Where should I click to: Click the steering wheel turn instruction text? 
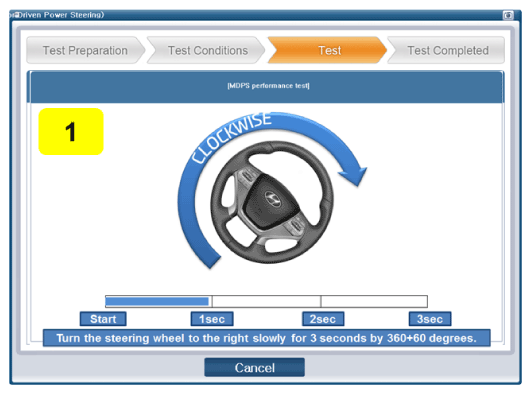pos(267,338)
